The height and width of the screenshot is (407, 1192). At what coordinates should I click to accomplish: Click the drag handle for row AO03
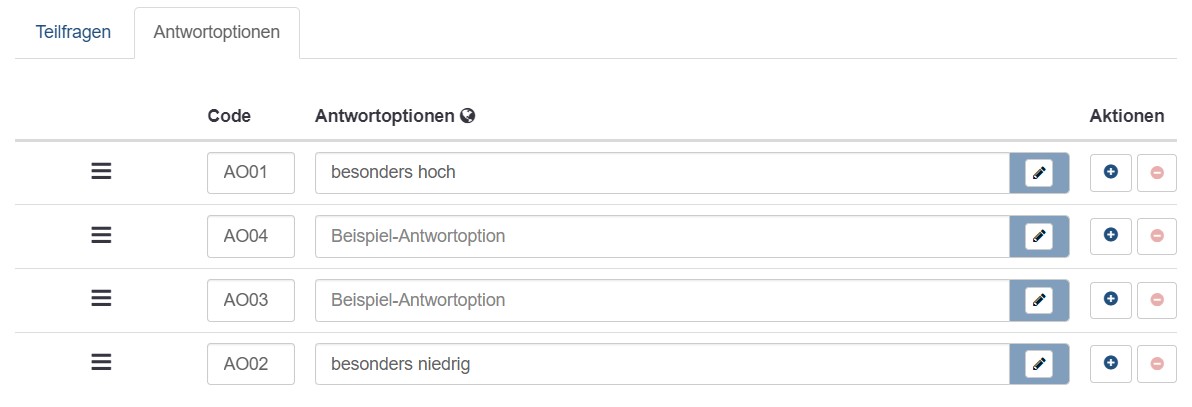(x=101, y=300)
